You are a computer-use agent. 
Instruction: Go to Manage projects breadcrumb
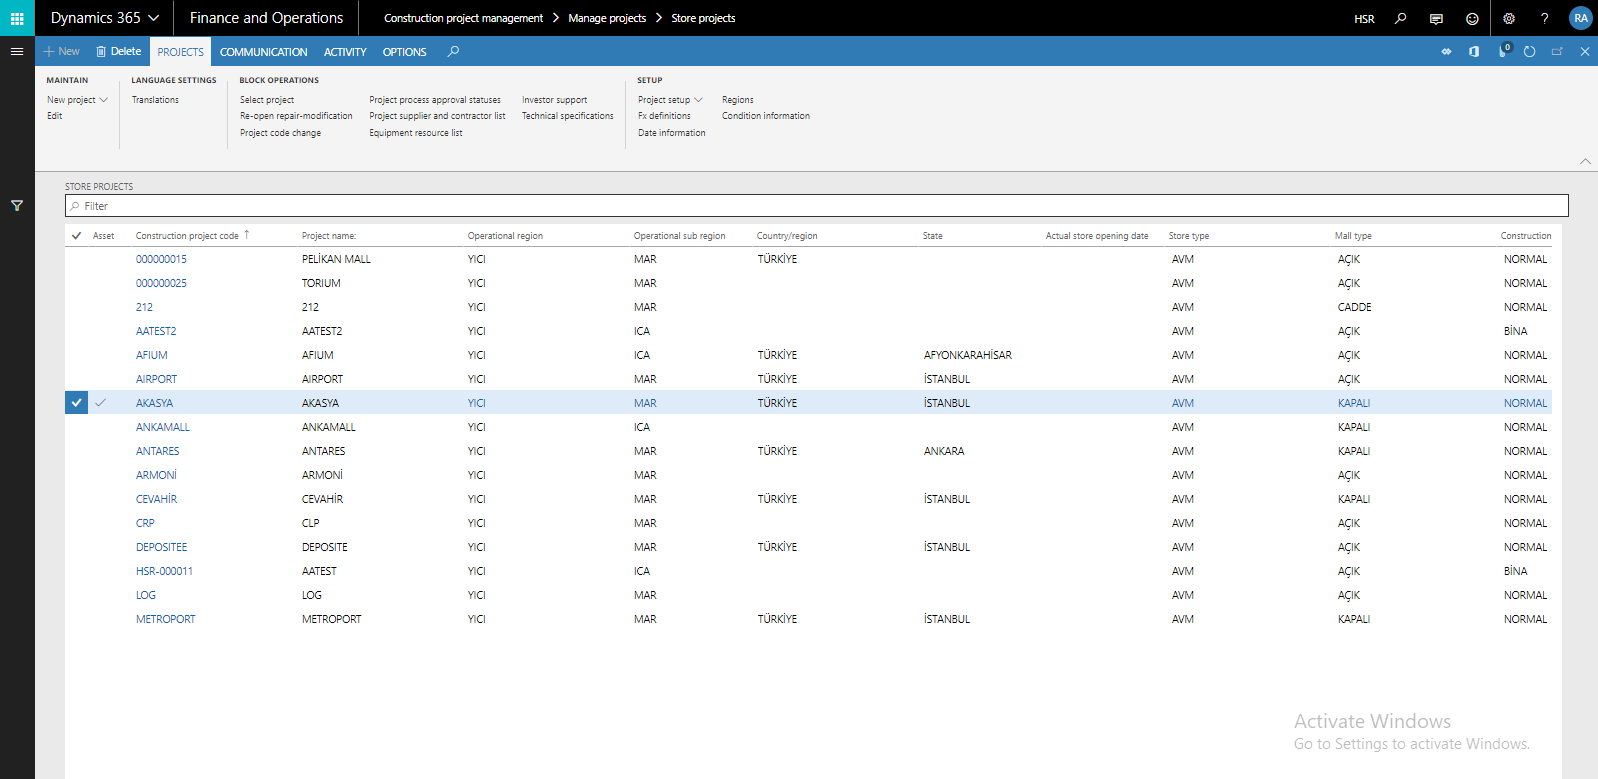point(607,18)
